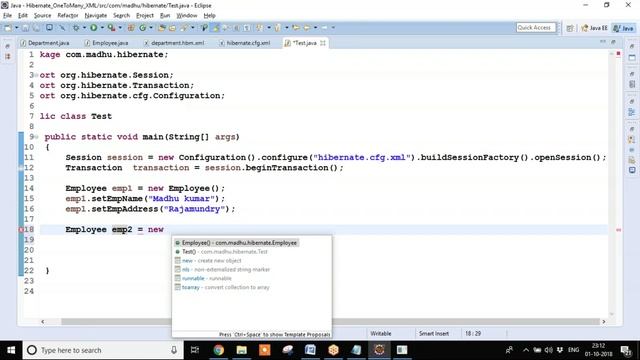The image size is (640, 360).
Task: Open the External Tools dropdown arrow
Action: [120, 28]
